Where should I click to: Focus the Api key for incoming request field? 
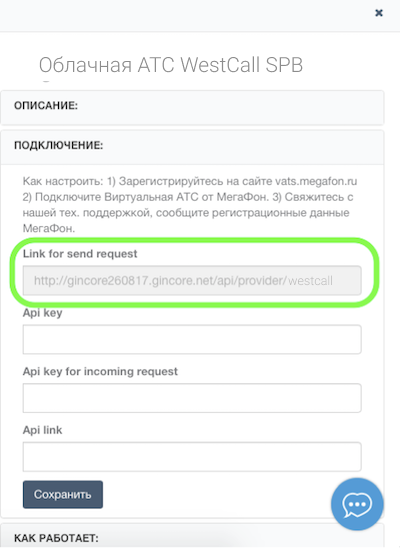(x=192, y=398)
